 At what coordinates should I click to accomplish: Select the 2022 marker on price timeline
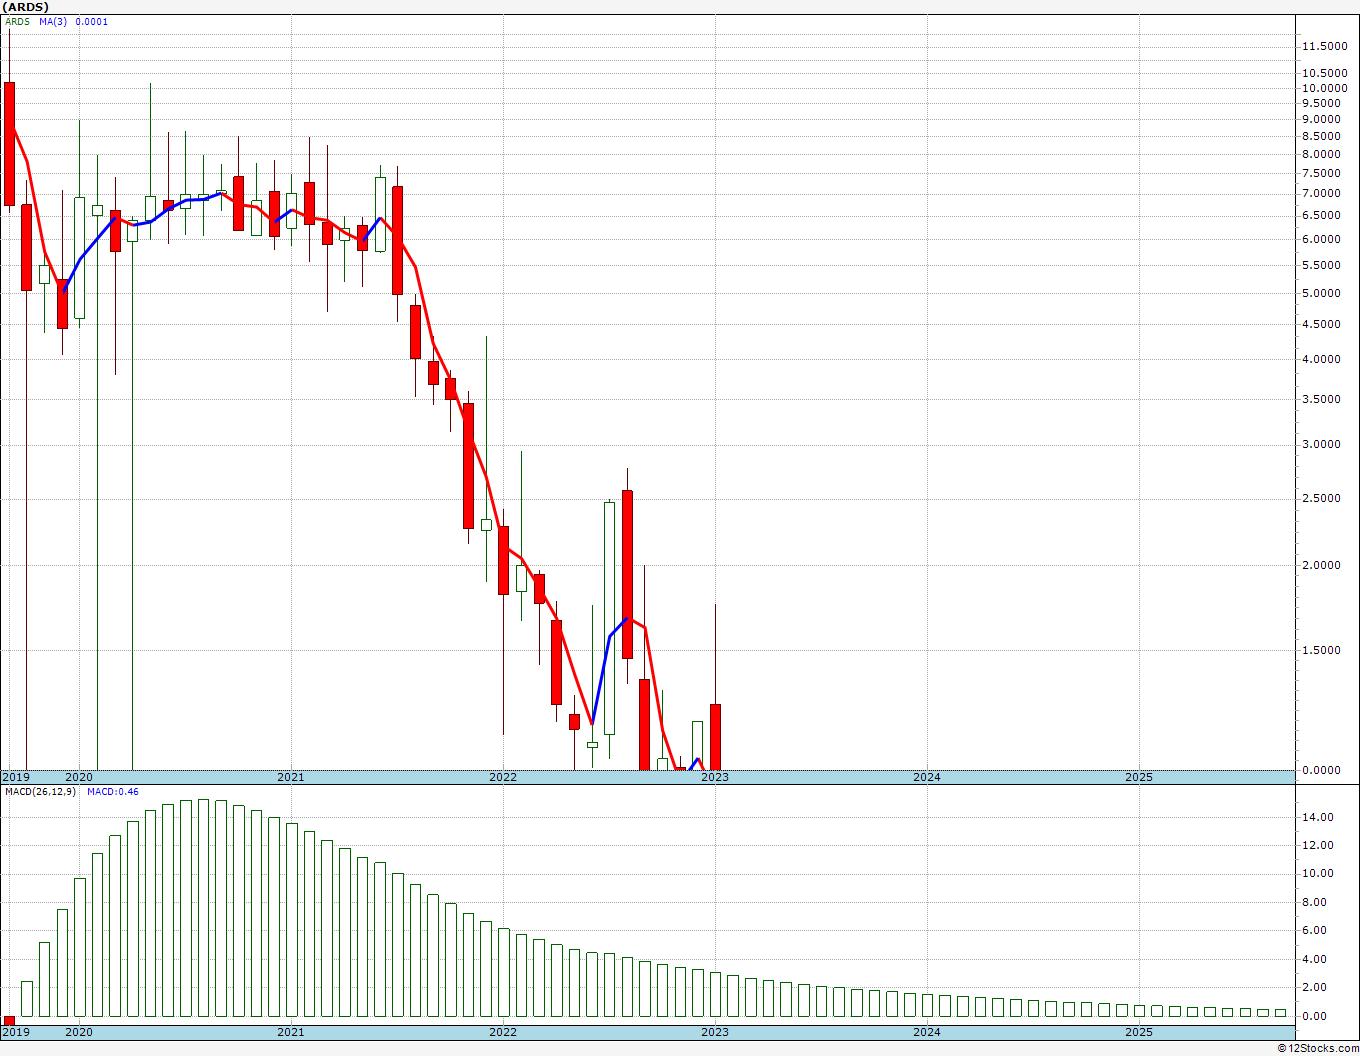point(502,777)
